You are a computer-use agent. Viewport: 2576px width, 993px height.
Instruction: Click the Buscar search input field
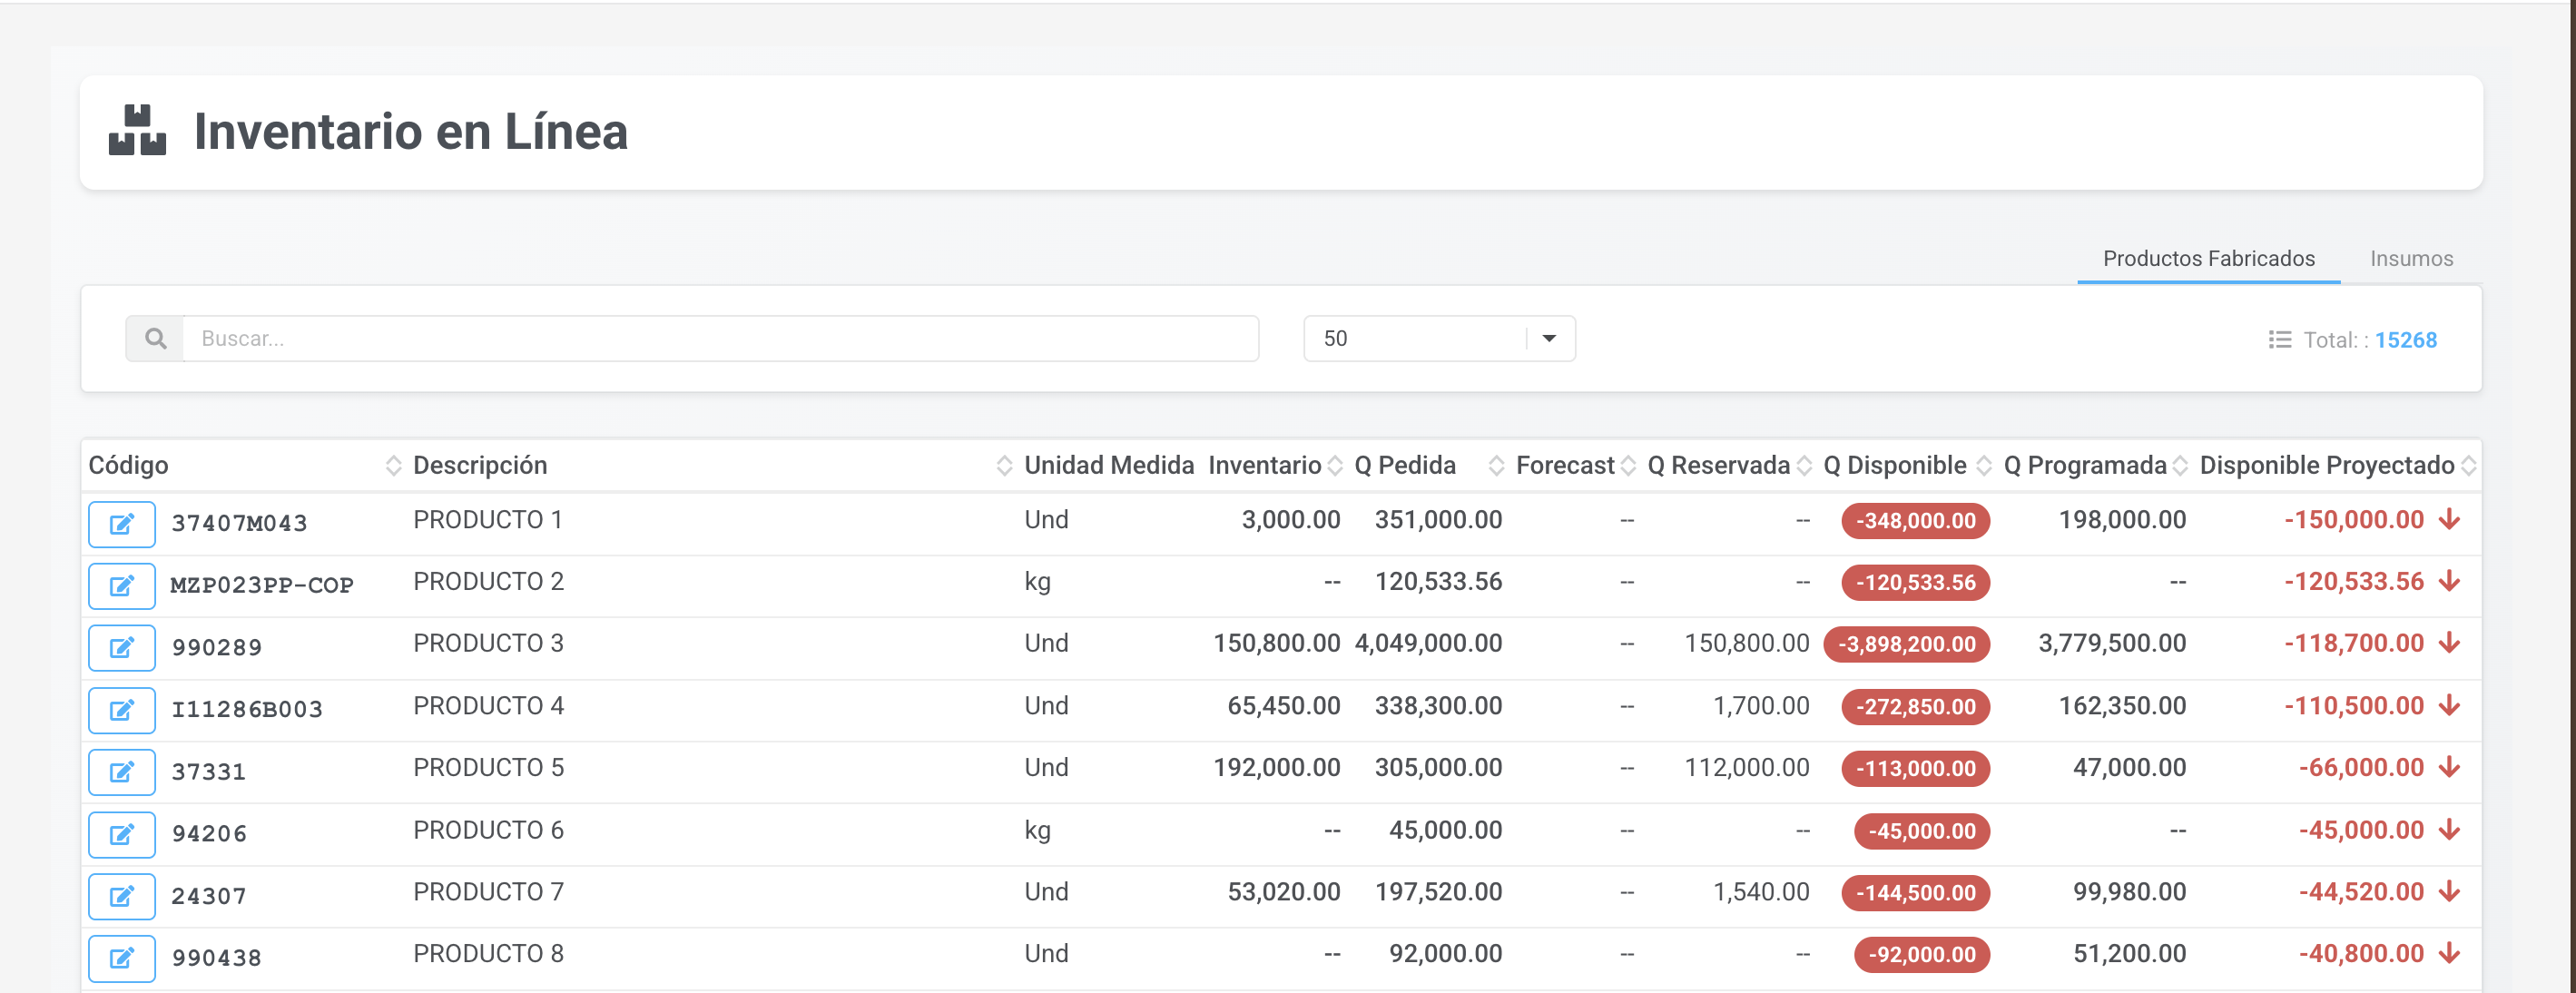coord(720,339)
